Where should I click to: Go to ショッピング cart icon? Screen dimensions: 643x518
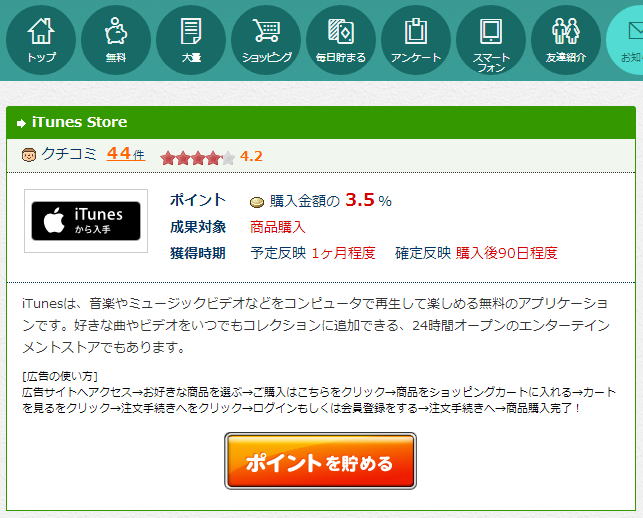click(x=266, y=40)
